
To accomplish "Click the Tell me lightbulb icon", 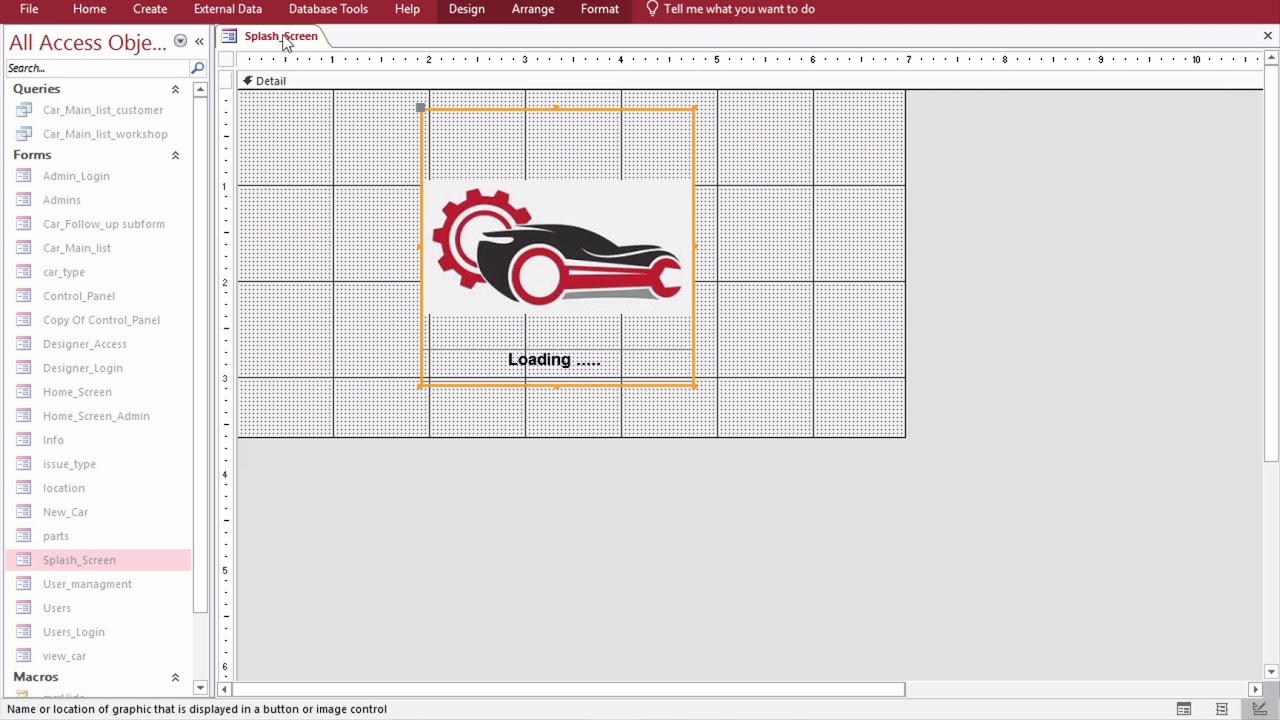I will click(x=652, y=9).
